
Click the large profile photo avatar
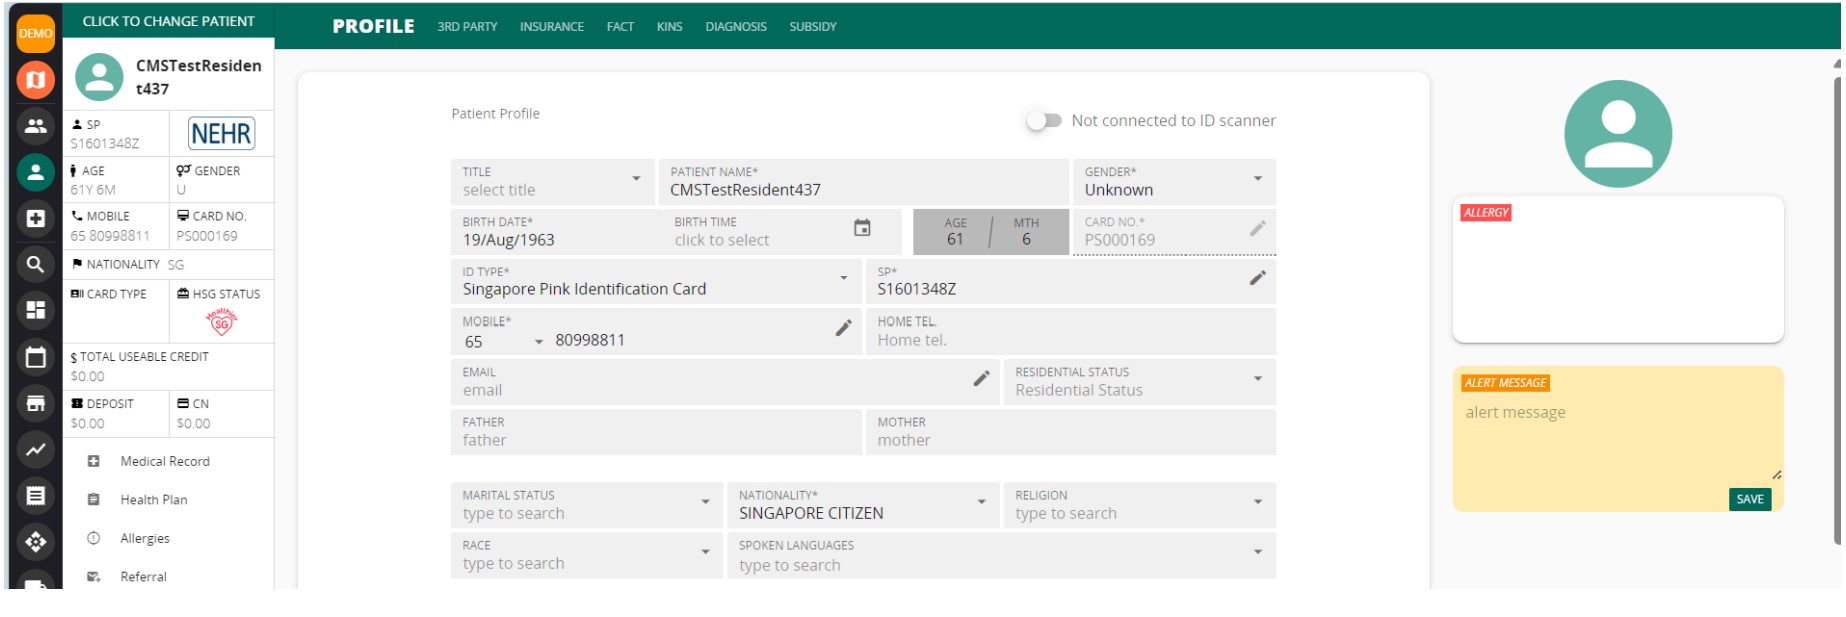coord(1617,134)
